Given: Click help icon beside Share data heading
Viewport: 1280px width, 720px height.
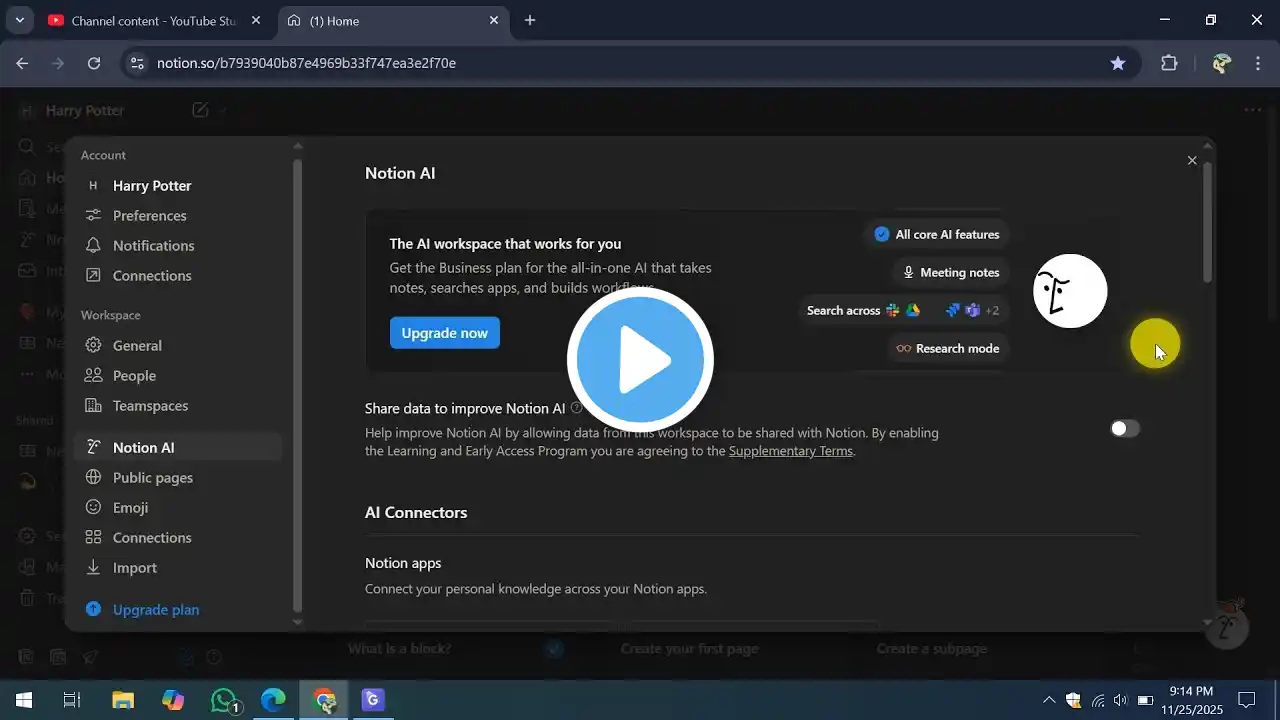Looking at the screenshot, I should (x=576, y=408).
